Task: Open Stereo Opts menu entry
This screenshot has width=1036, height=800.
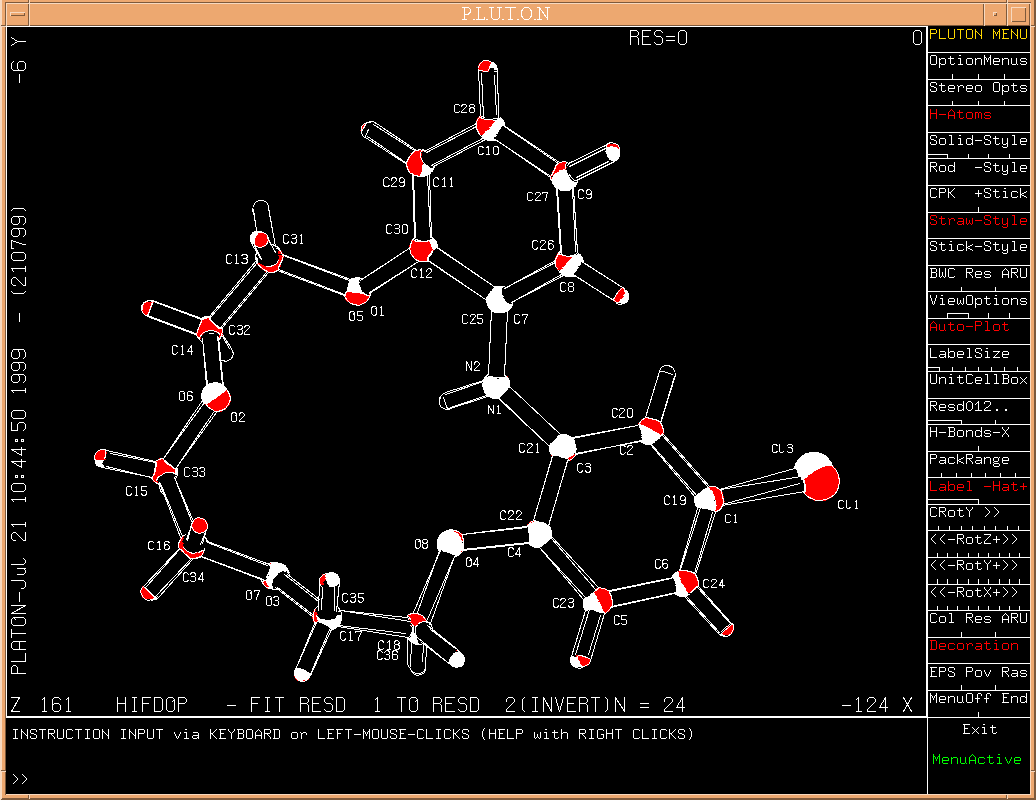Action: point(977,88)
